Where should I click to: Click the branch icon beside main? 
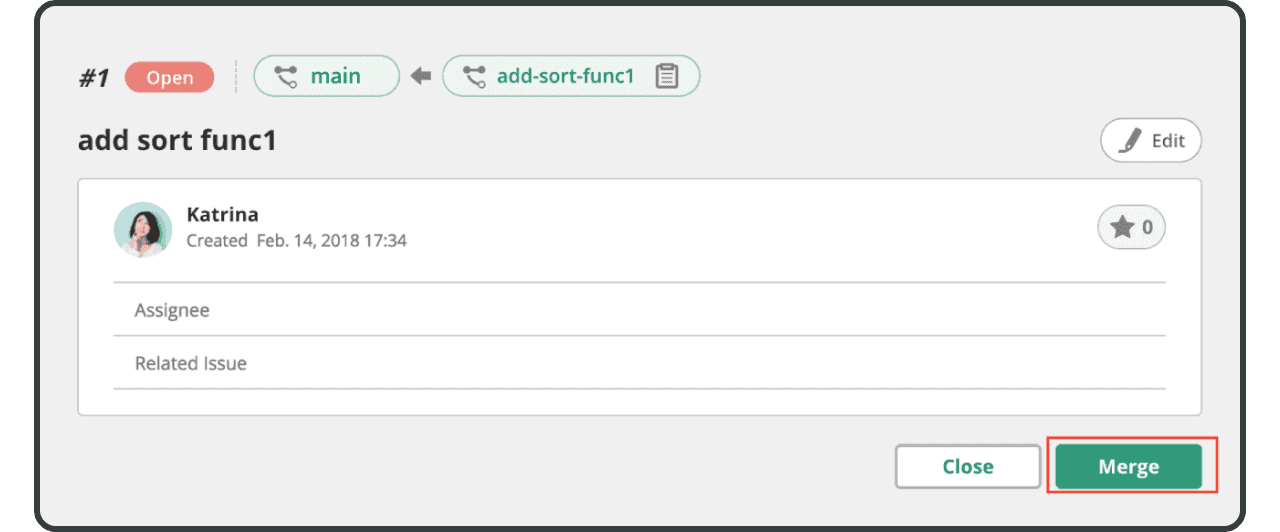click(x=286, y=76)
